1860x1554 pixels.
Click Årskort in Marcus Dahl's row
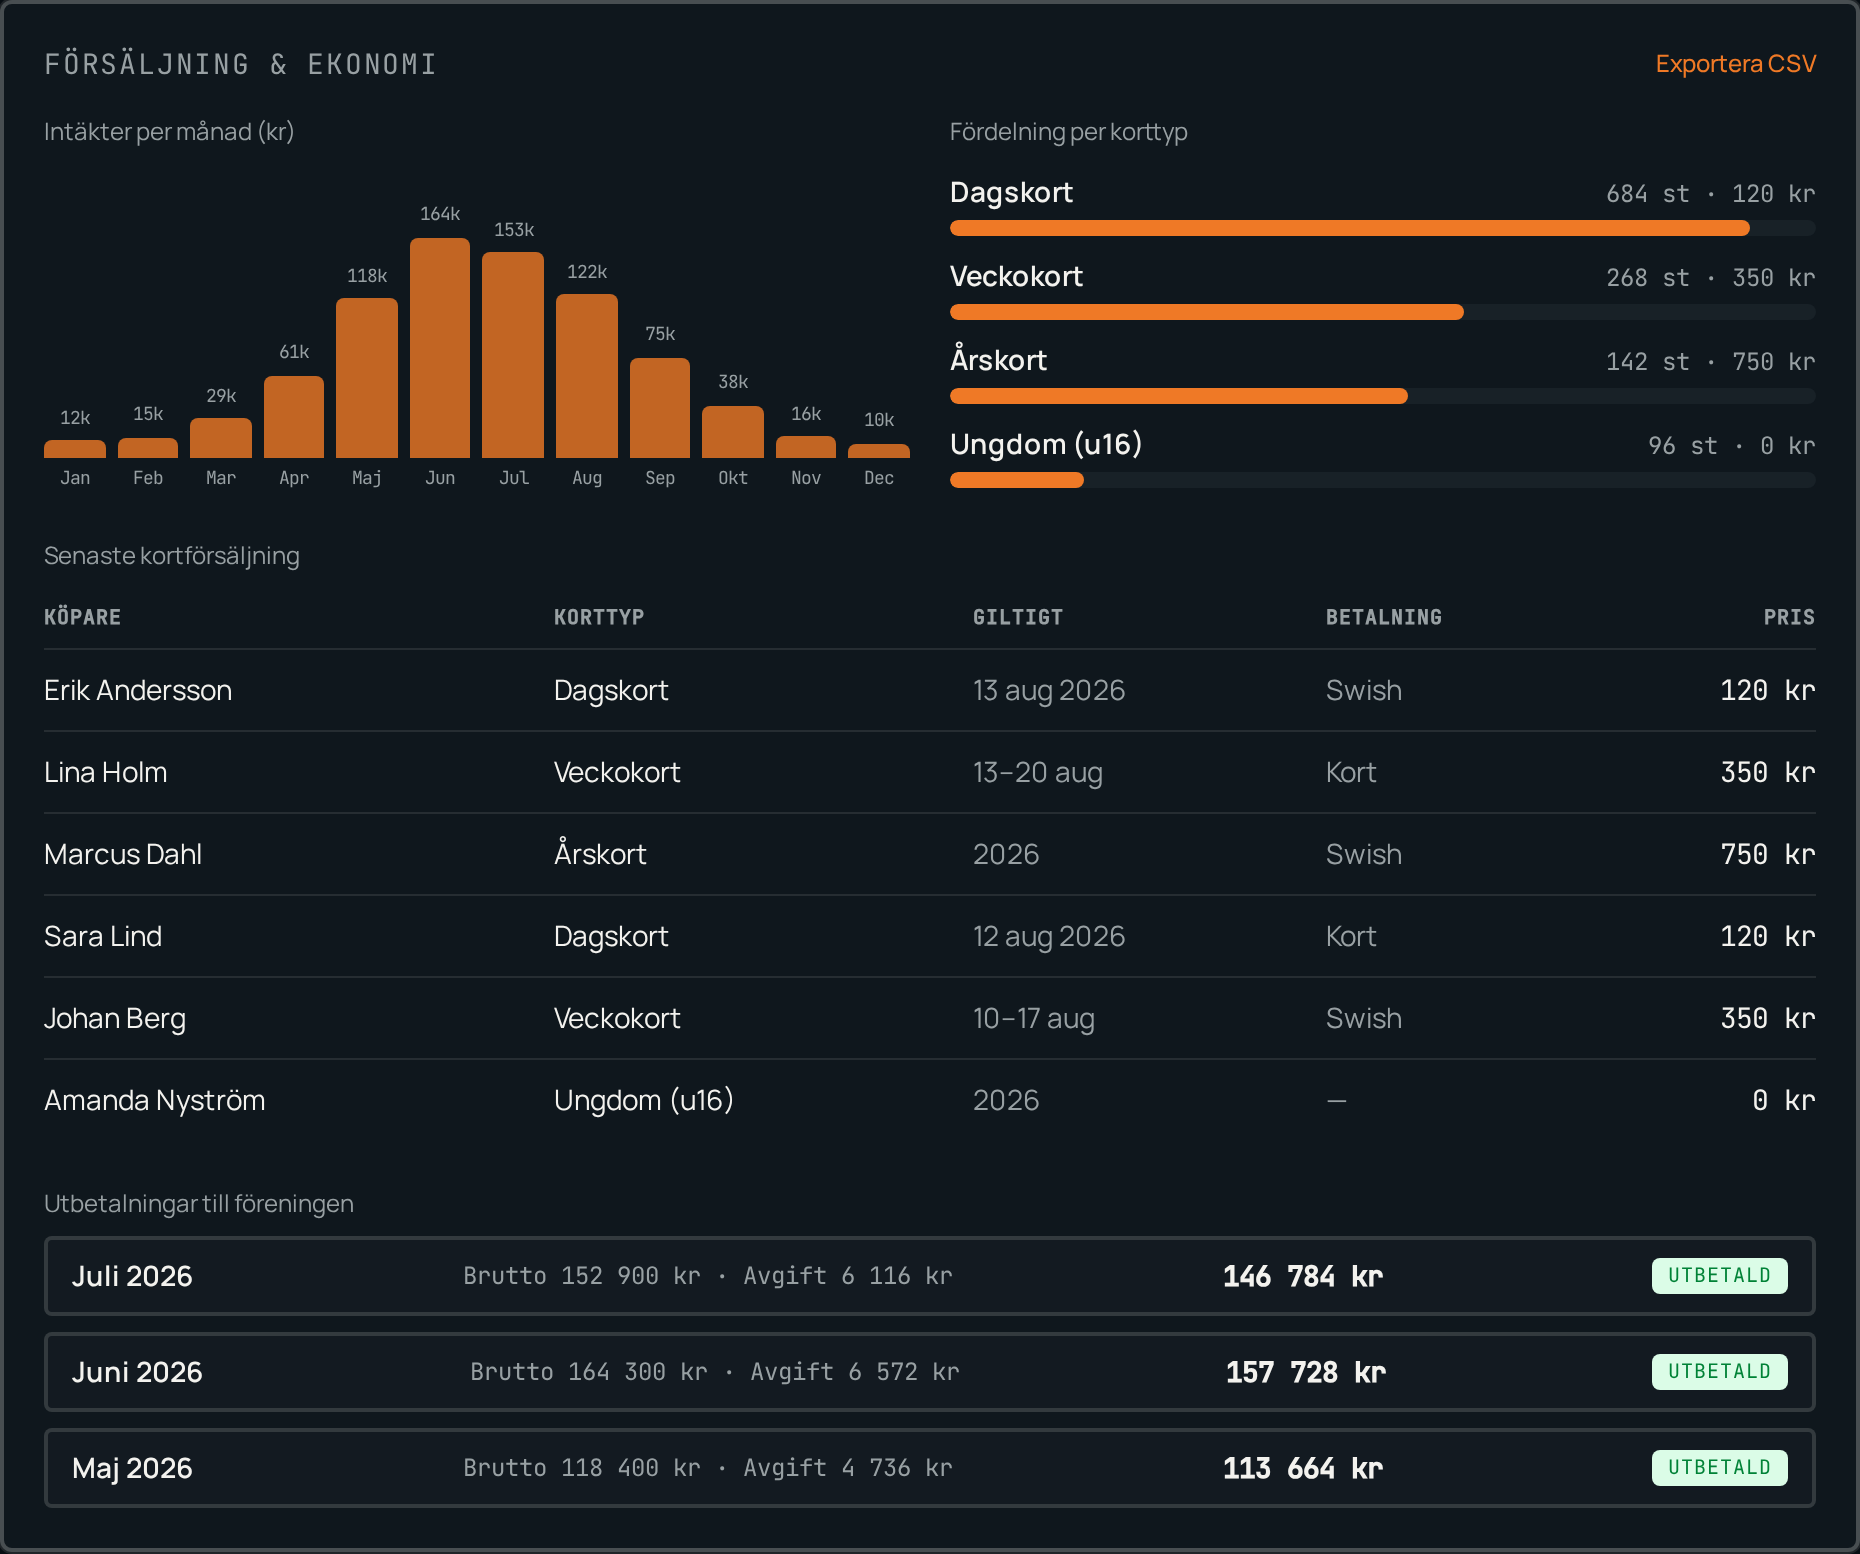click(600, 854)
